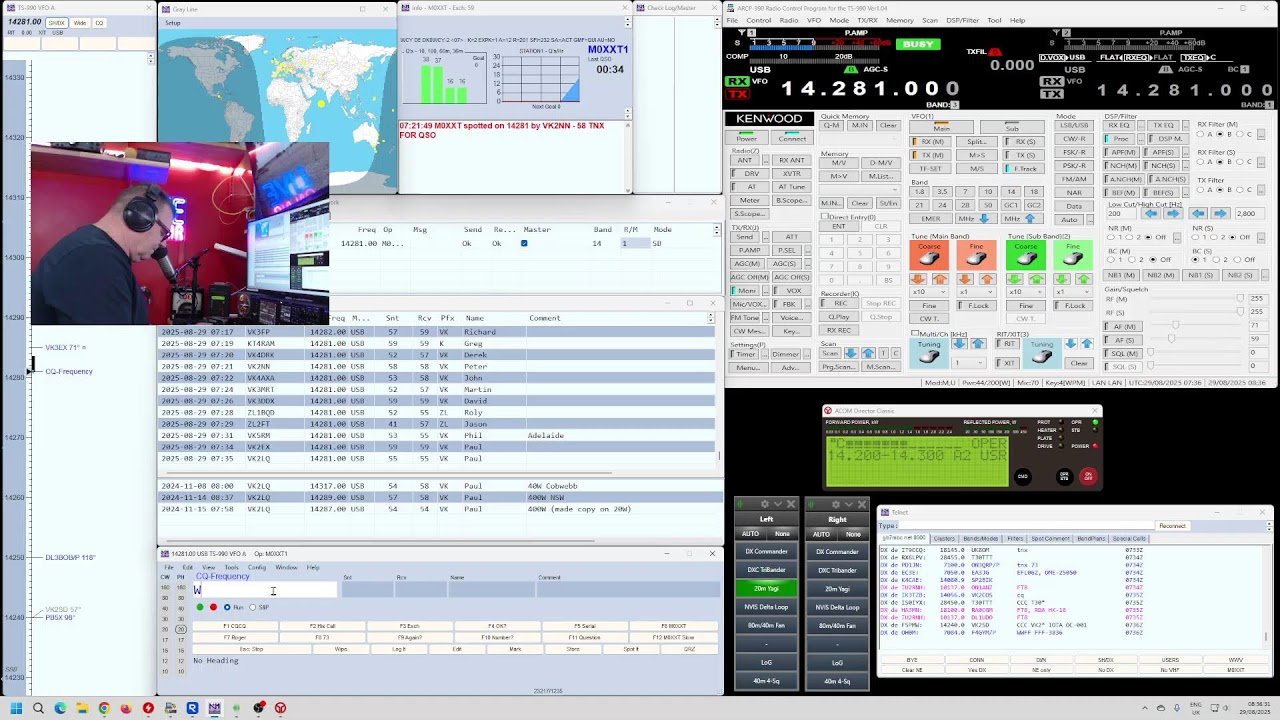Click the Low Cut left blue arrow
This screenshot has height=720, width=1280.
coord(1151,213)
